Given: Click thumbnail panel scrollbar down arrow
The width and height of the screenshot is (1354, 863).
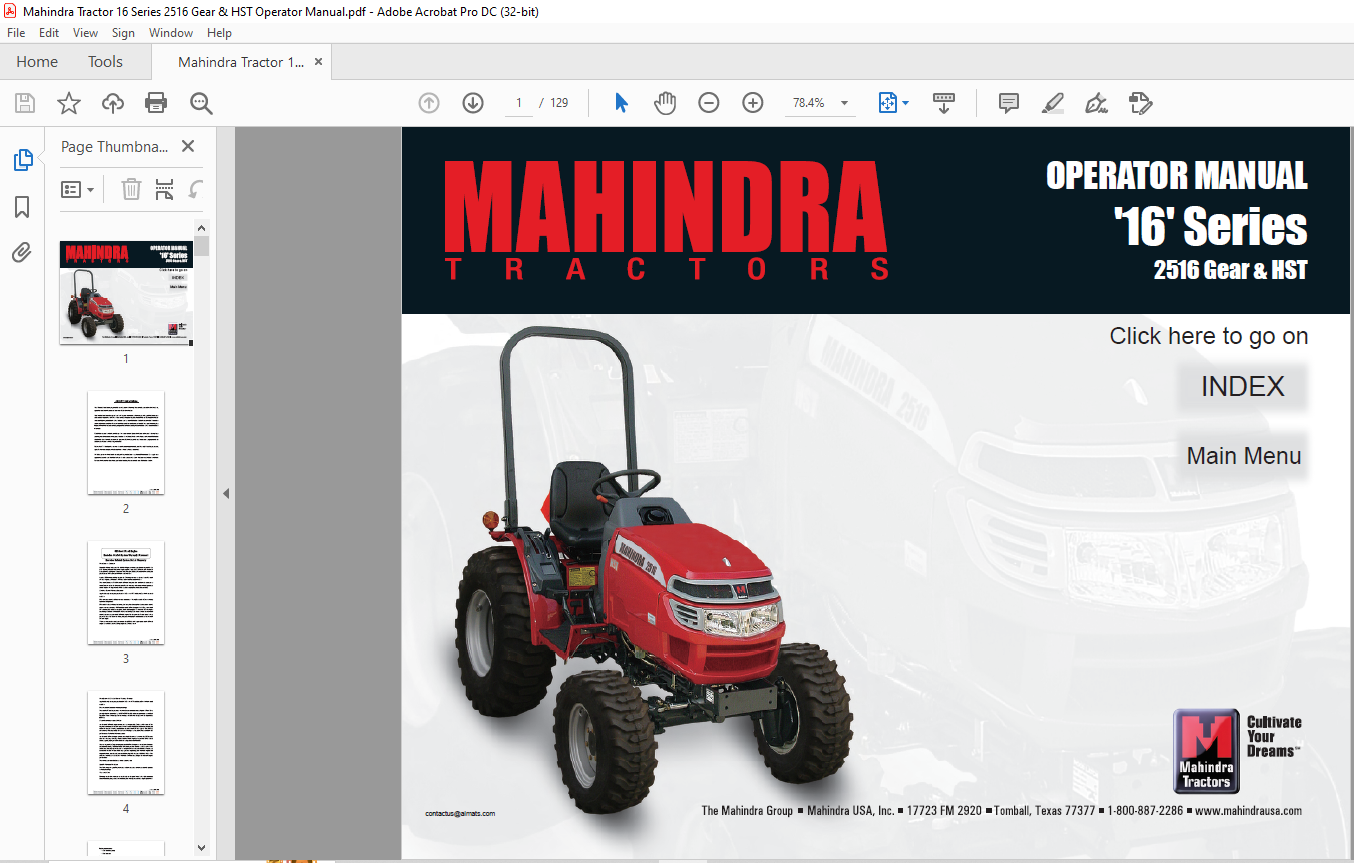Looking at the screenshot, I should tap(202, 848).
